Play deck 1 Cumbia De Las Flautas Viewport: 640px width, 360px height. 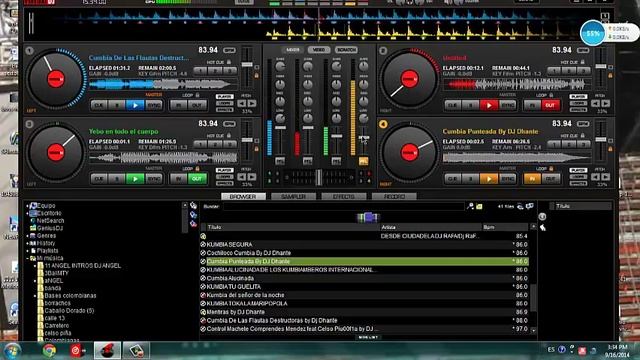tap(135, 105)
